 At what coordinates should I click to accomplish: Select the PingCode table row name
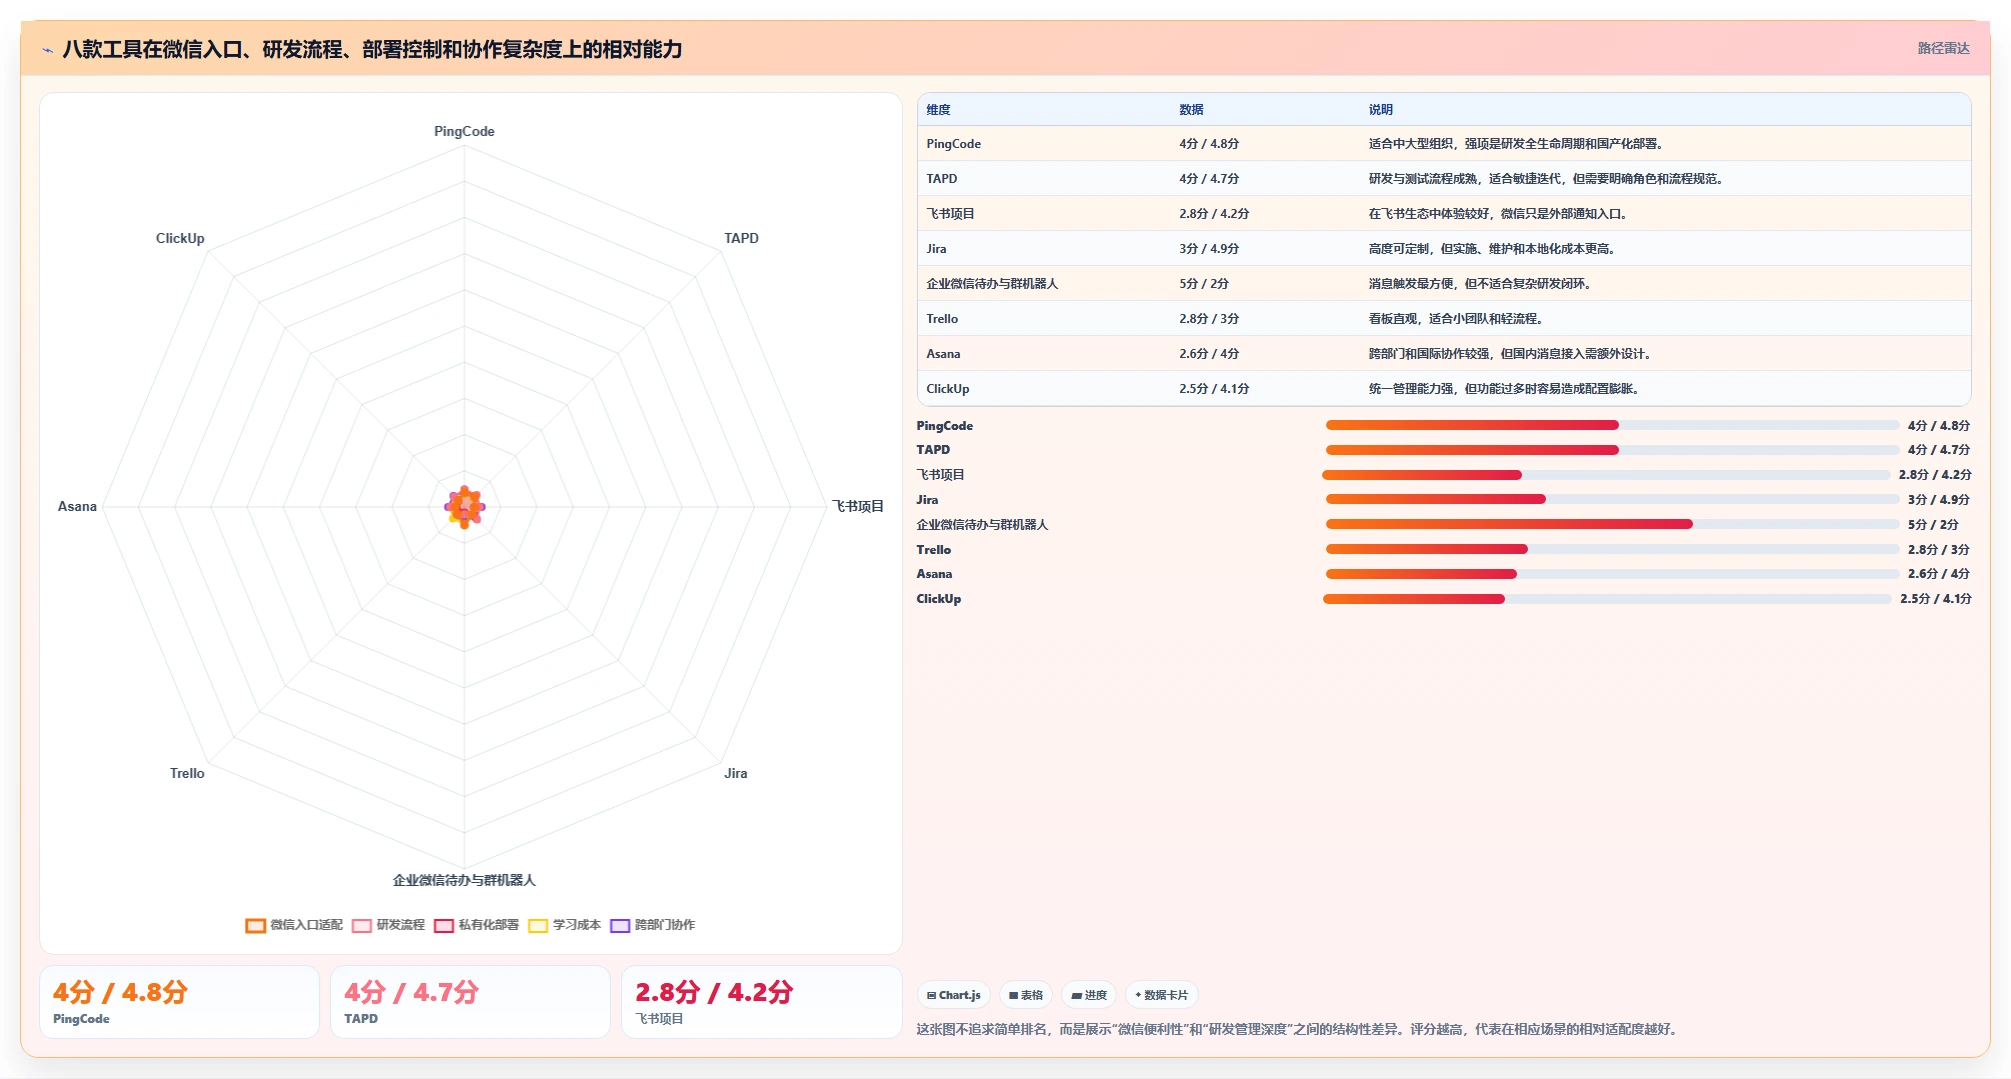pyautogui.click(x=953, y=144)
